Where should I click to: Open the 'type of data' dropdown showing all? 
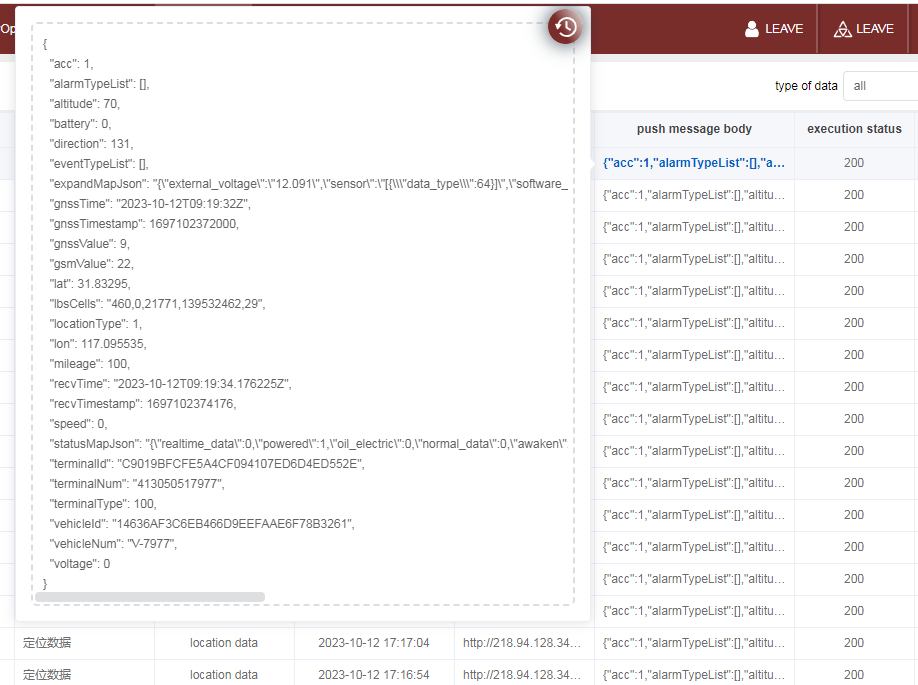click(880, 86)
